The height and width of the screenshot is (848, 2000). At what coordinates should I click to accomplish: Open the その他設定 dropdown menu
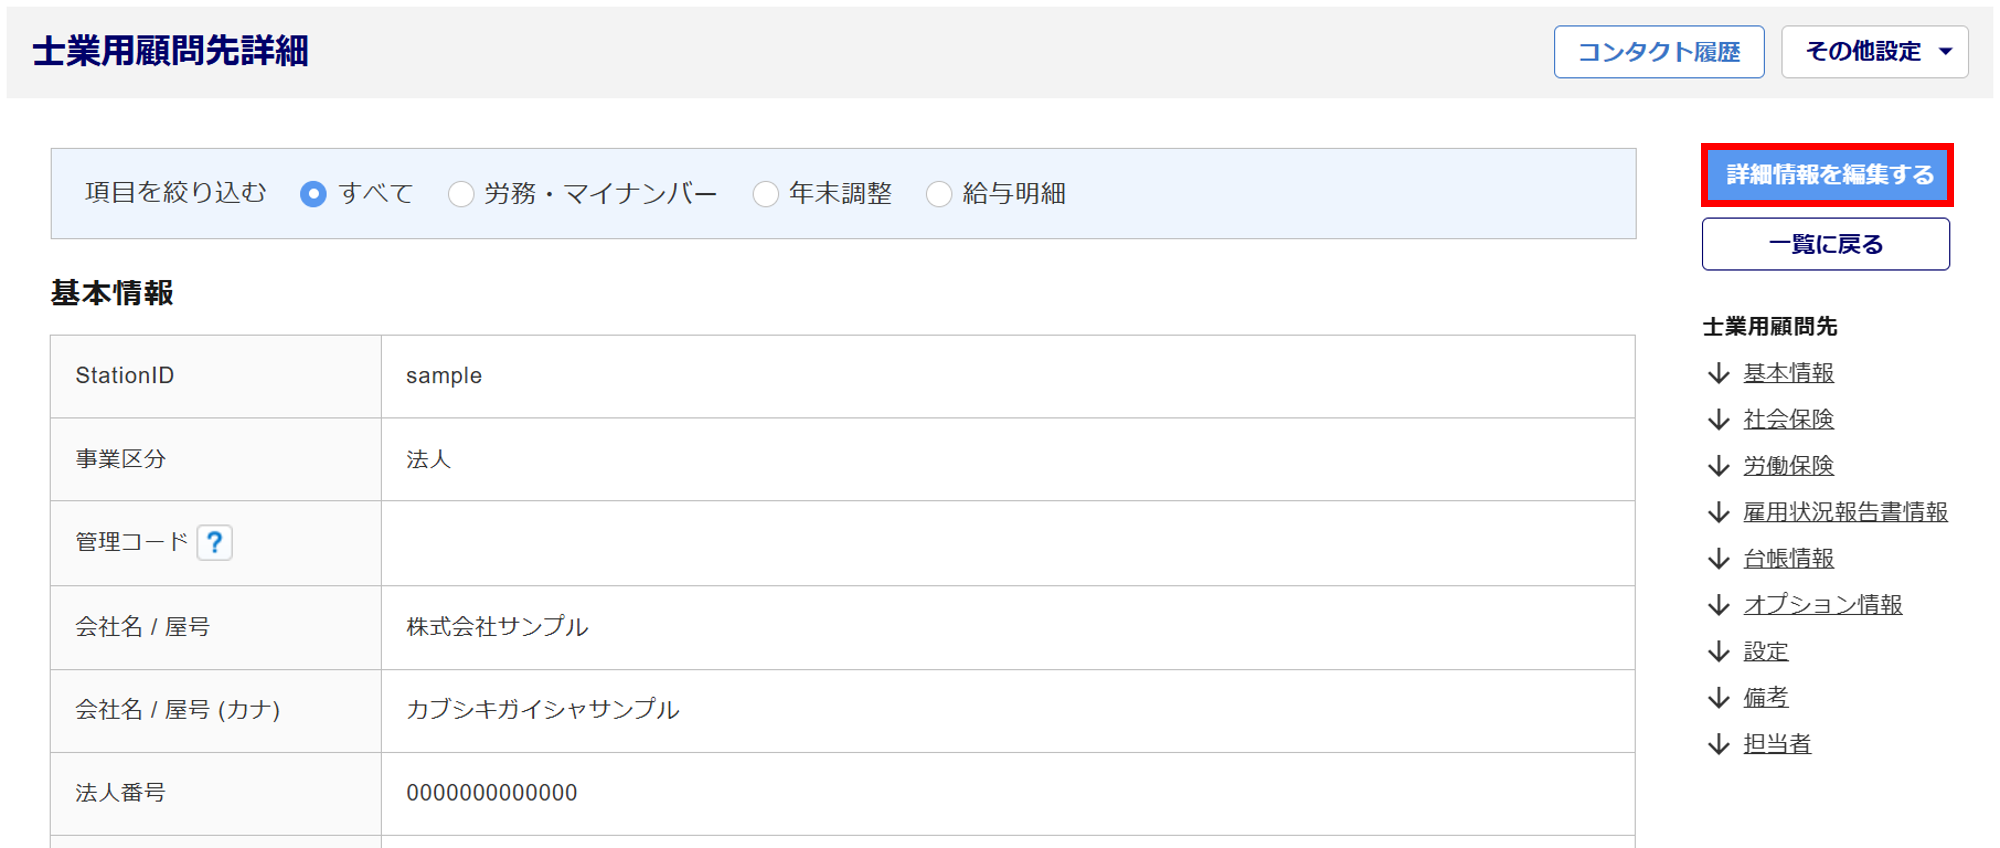point(1874,52)
